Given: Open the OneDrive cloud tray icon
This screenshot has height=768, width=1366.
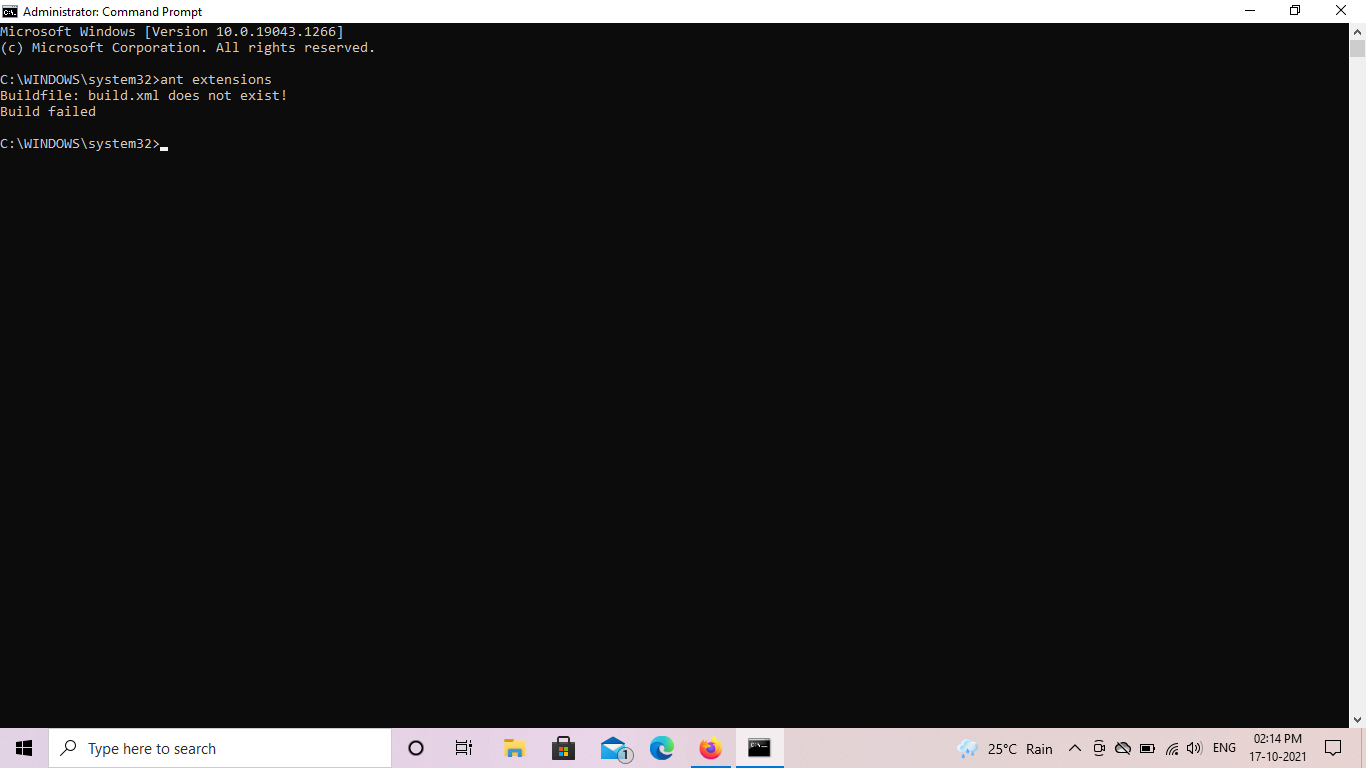Looking at the screenshot, I should [1123, 748].
